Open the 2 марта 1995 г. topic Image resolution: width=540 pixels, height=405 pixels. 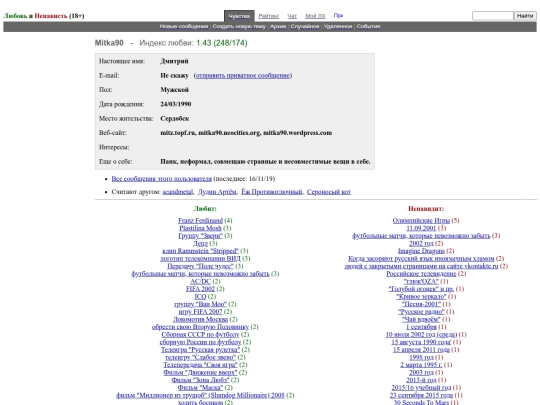[x=421, y=364]
